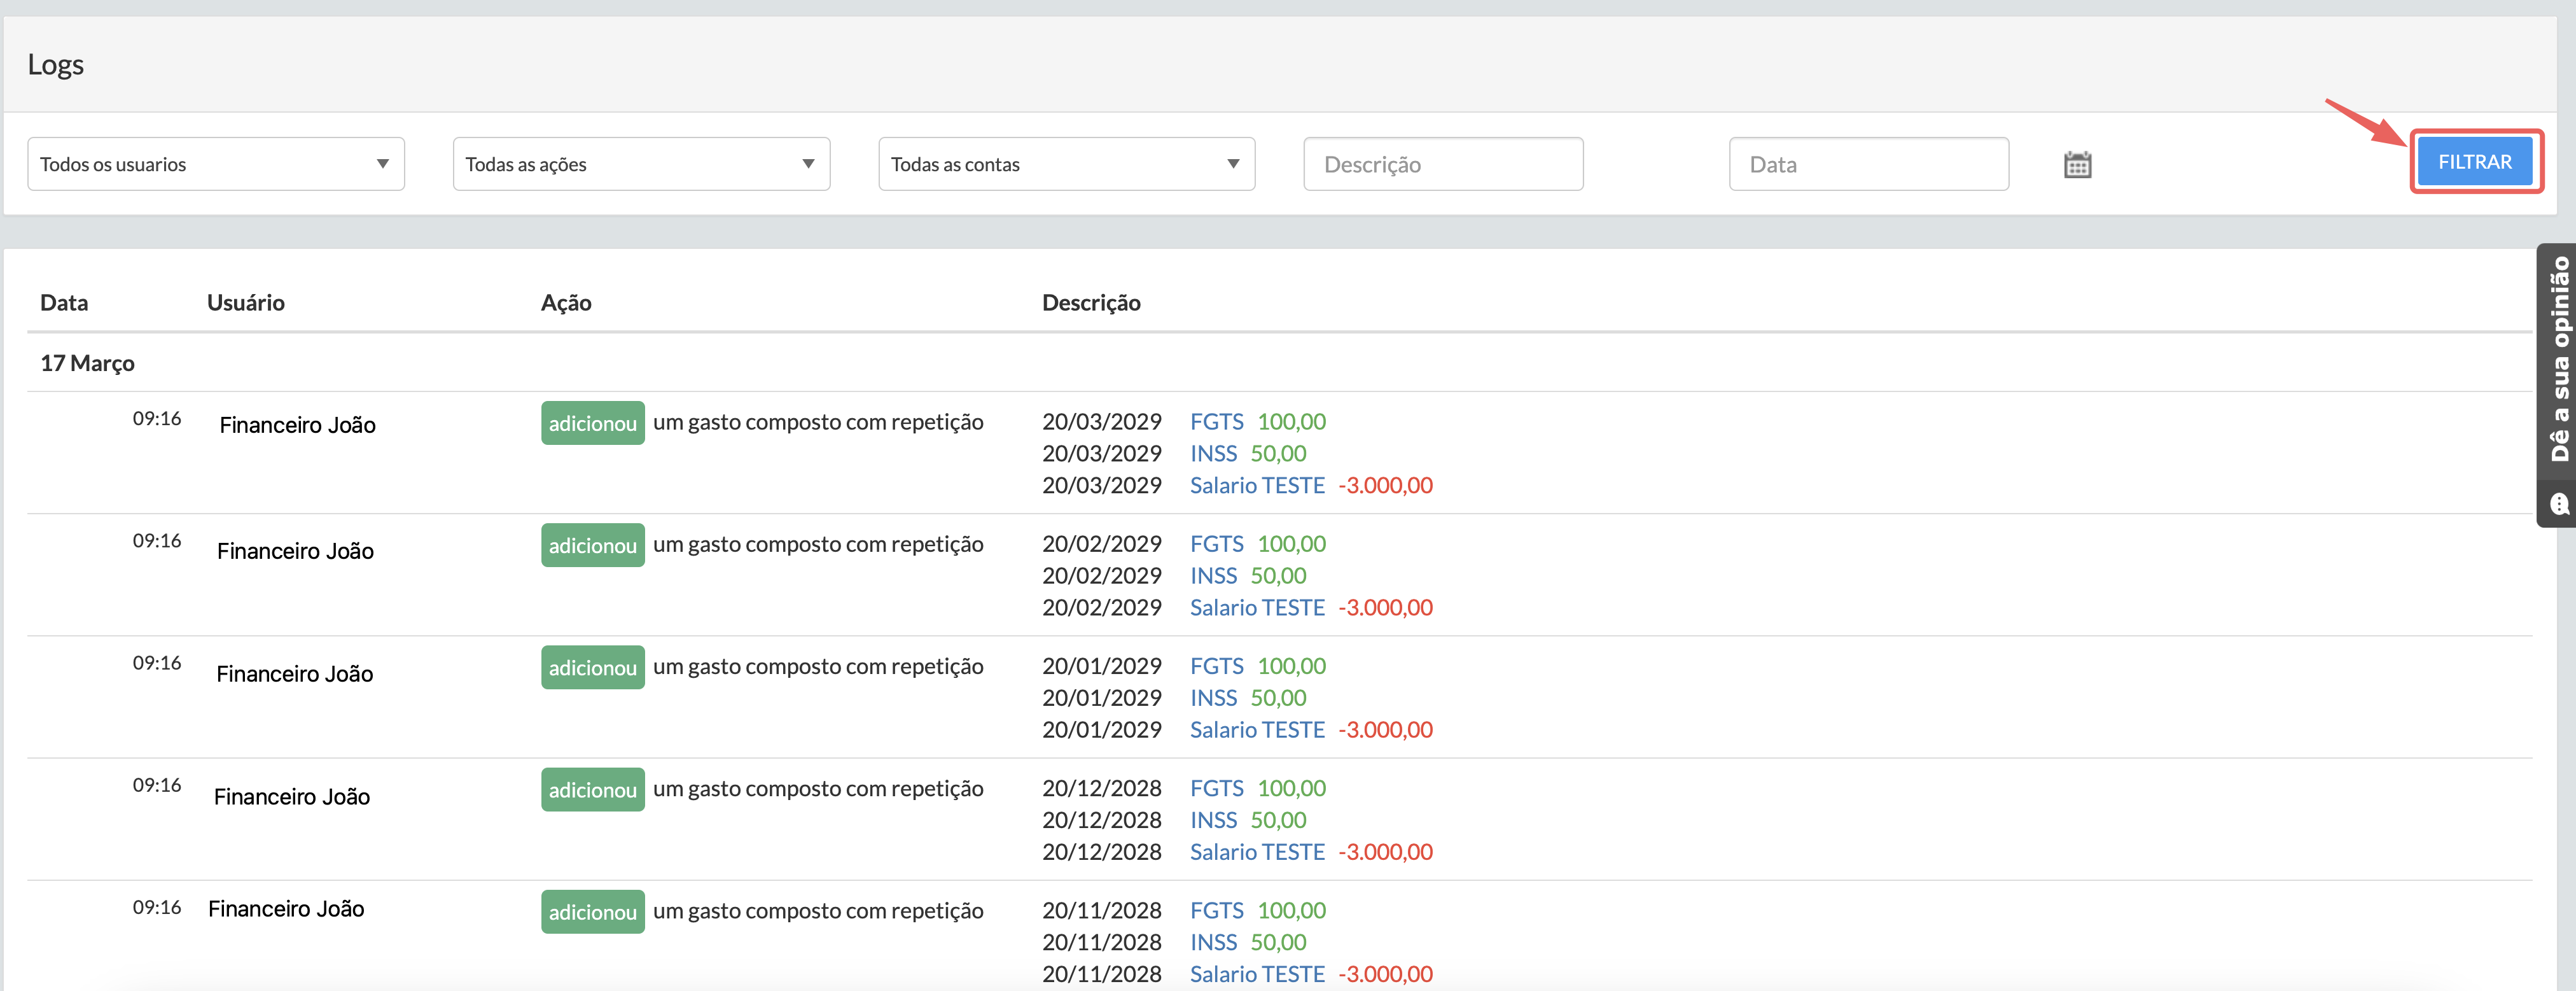
Task: Open the calendar date picker icon
Action: (x=2077, y=164)
